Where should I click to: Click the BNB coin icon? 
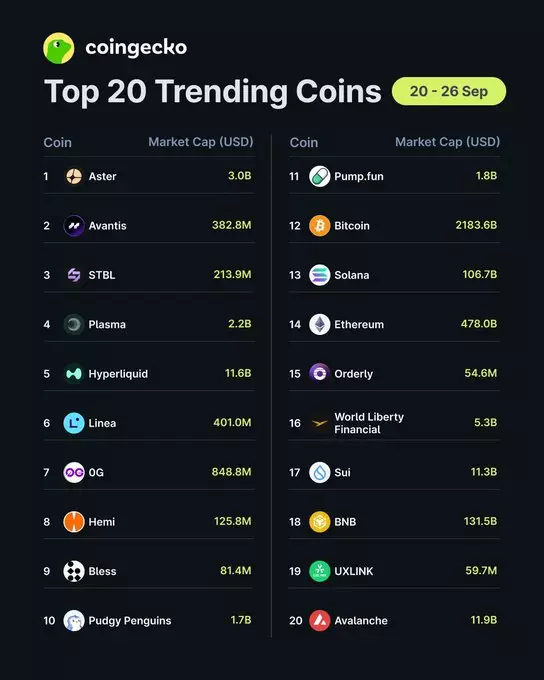tap(320, 522)
